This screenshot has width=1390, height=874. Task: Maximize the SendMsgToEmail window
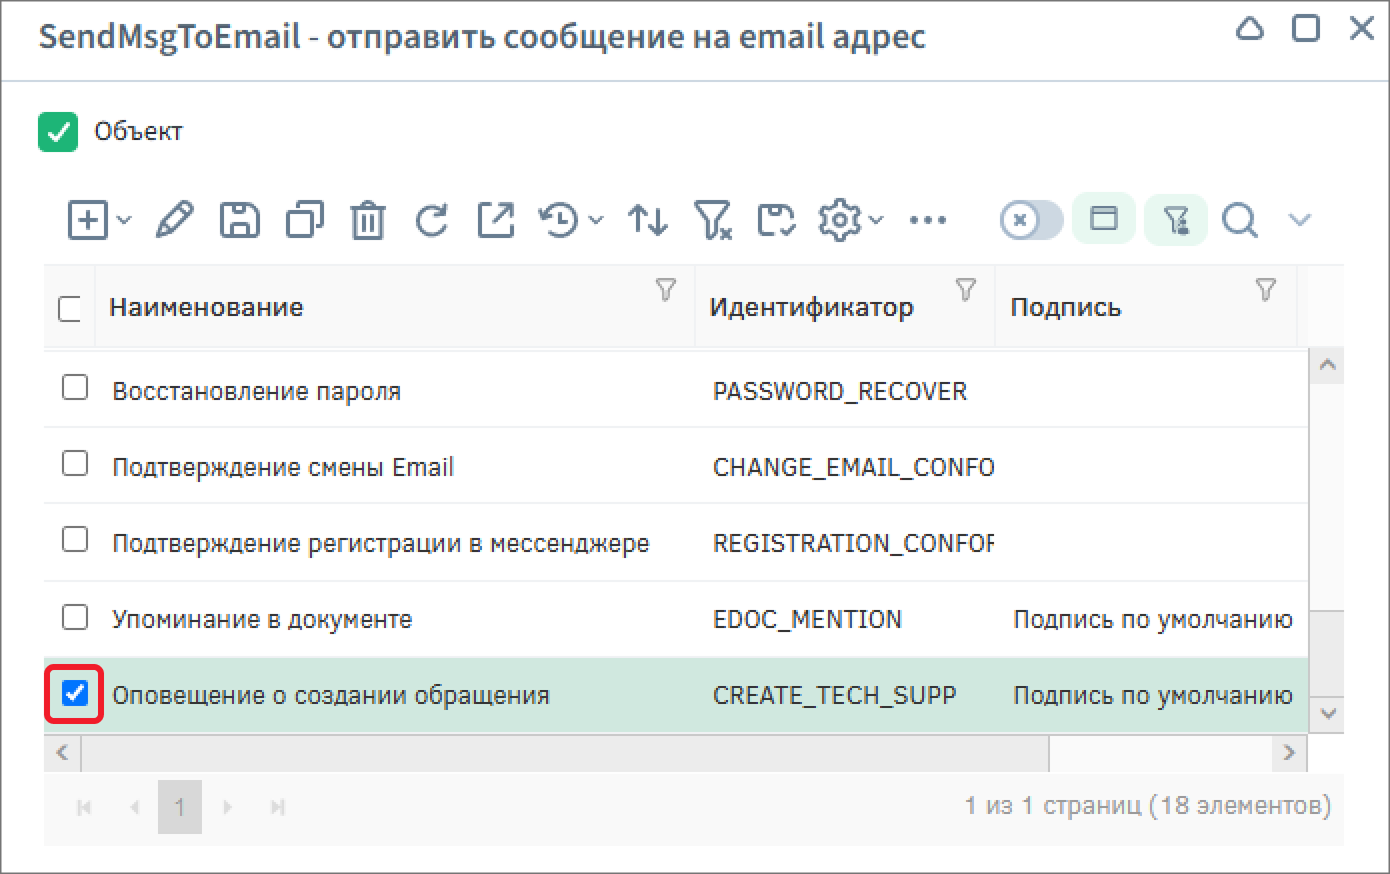1306,28
